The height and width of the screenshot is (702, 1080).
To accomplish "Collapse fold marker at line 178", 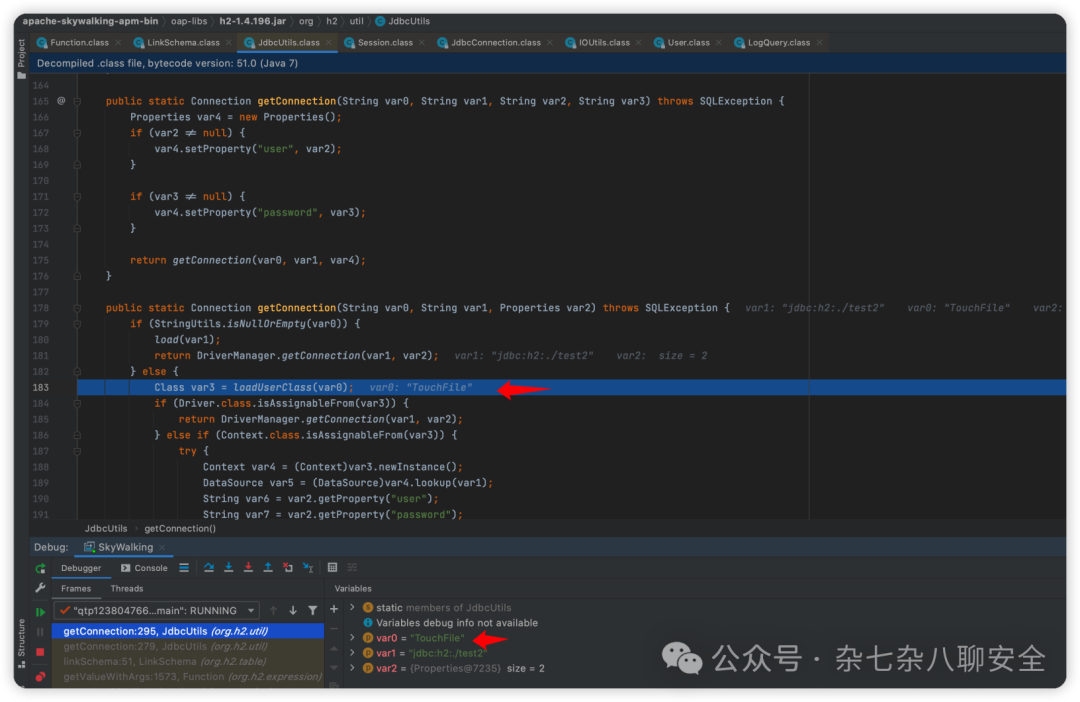I will click(x=77, y=308).
